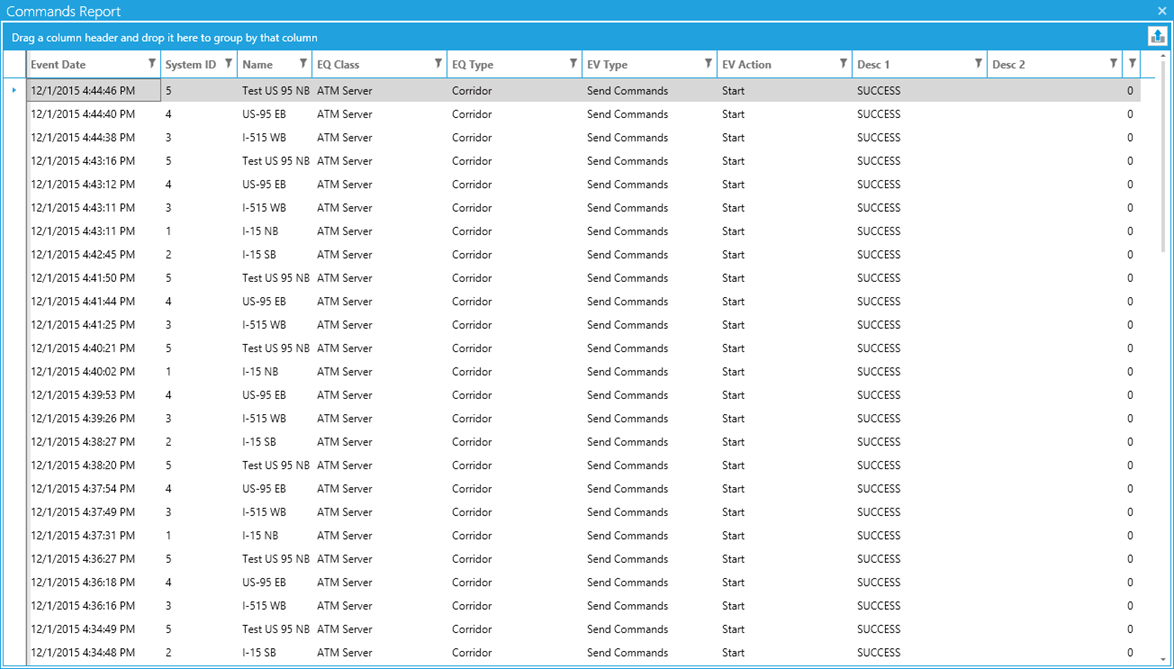Viewport: 1174px width, 669px height.
Task: Select row dated 12/1/2015 4:44:46 PM
Action: click(x=583, y=91)
